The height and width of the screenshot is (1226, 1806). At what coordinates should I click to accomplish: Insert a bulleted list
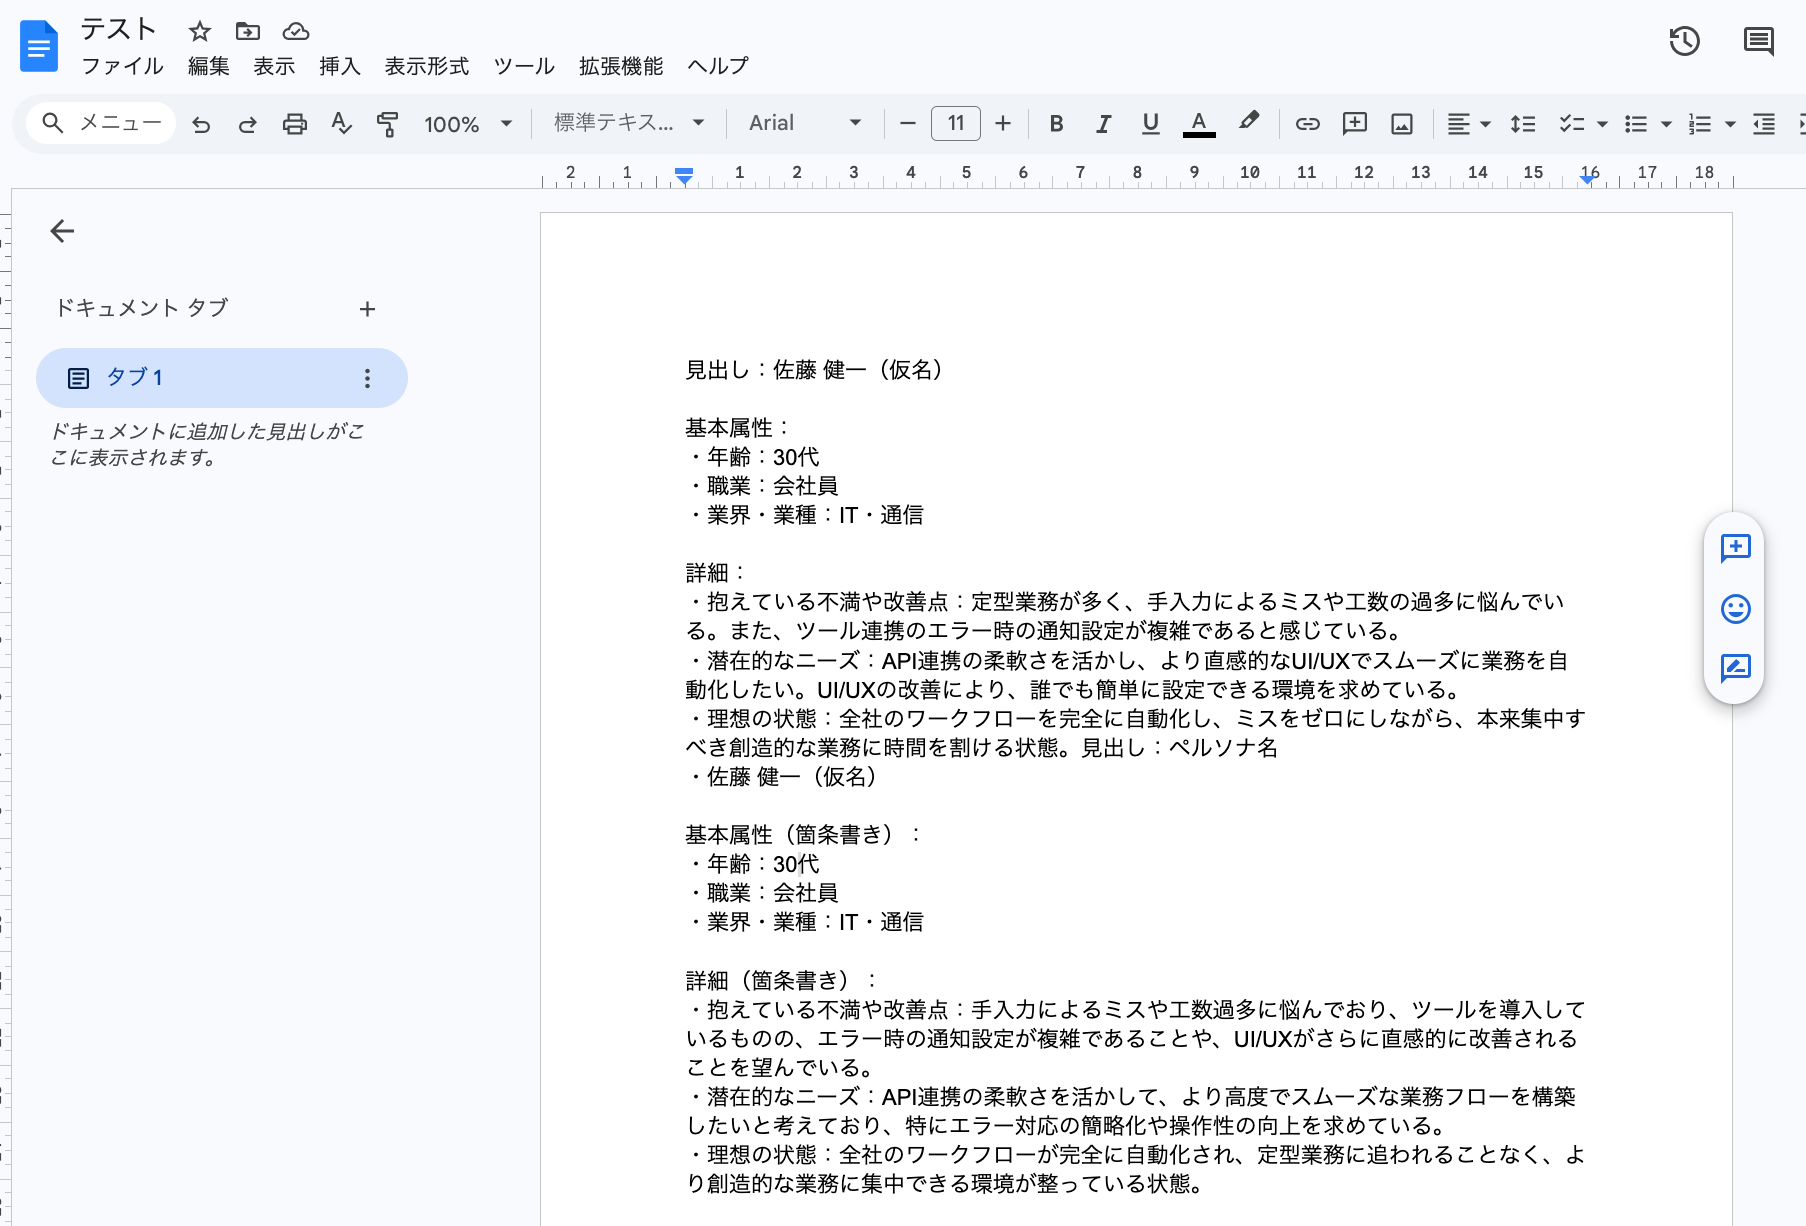pos(1636,124)
